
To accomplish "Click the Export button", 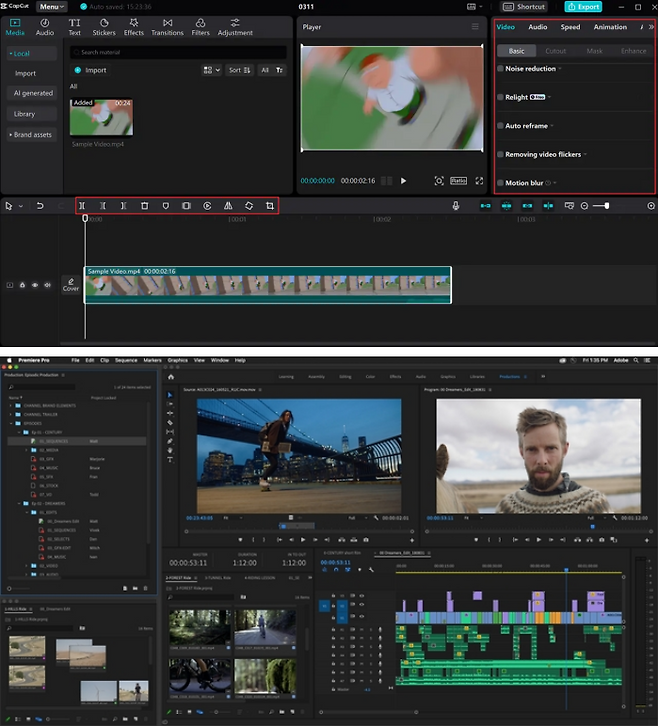I will tap(583, 7).
